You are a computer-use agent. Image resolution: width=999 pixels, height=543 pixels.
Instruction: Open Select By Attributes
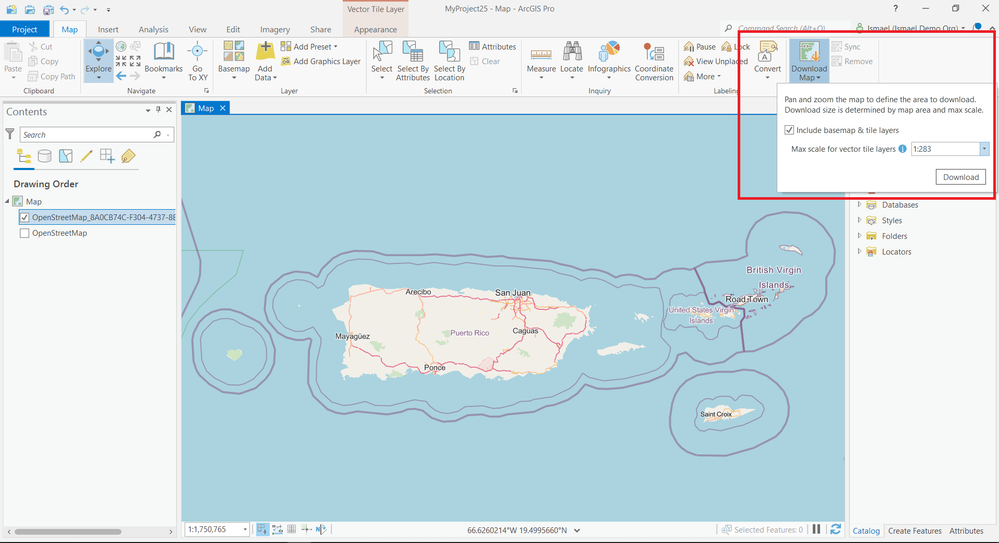pos(413,61)
